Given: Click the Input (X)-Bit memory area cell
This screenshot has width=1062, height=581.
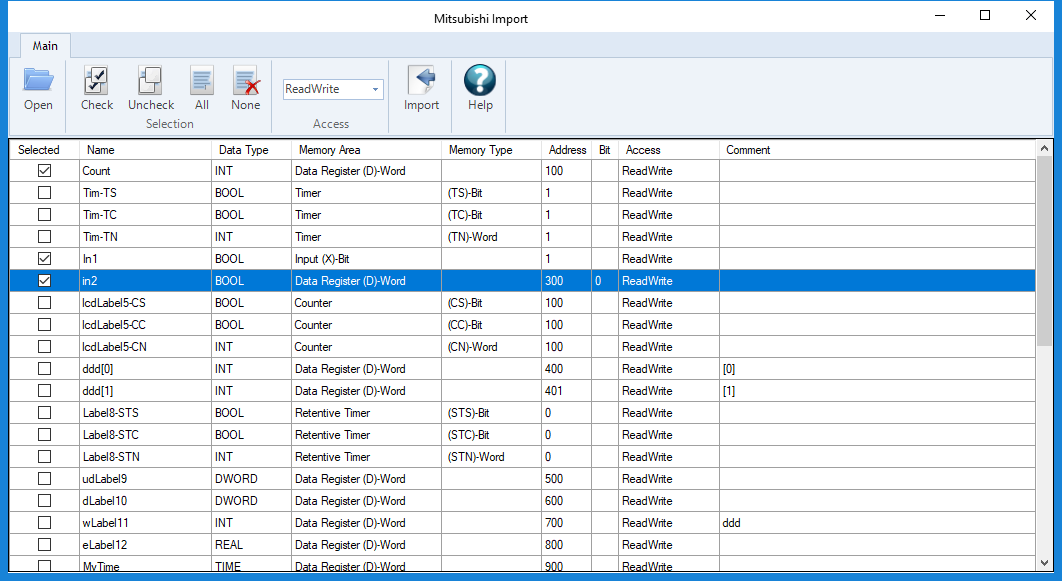Looking at the screenshot, I should click(366, 259).
